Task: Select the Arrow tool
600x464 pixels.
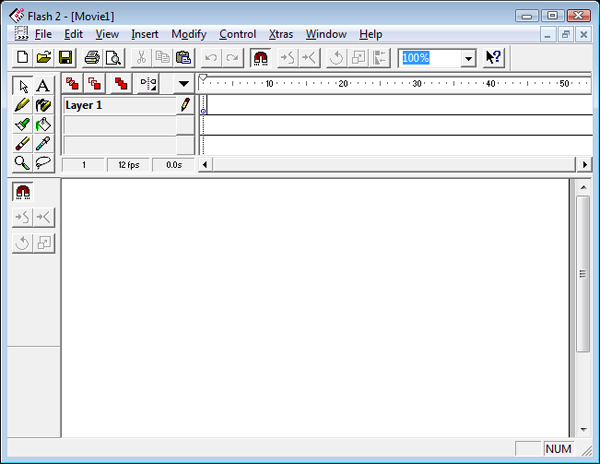Action: pyautogui.click(x=23, y=86)
